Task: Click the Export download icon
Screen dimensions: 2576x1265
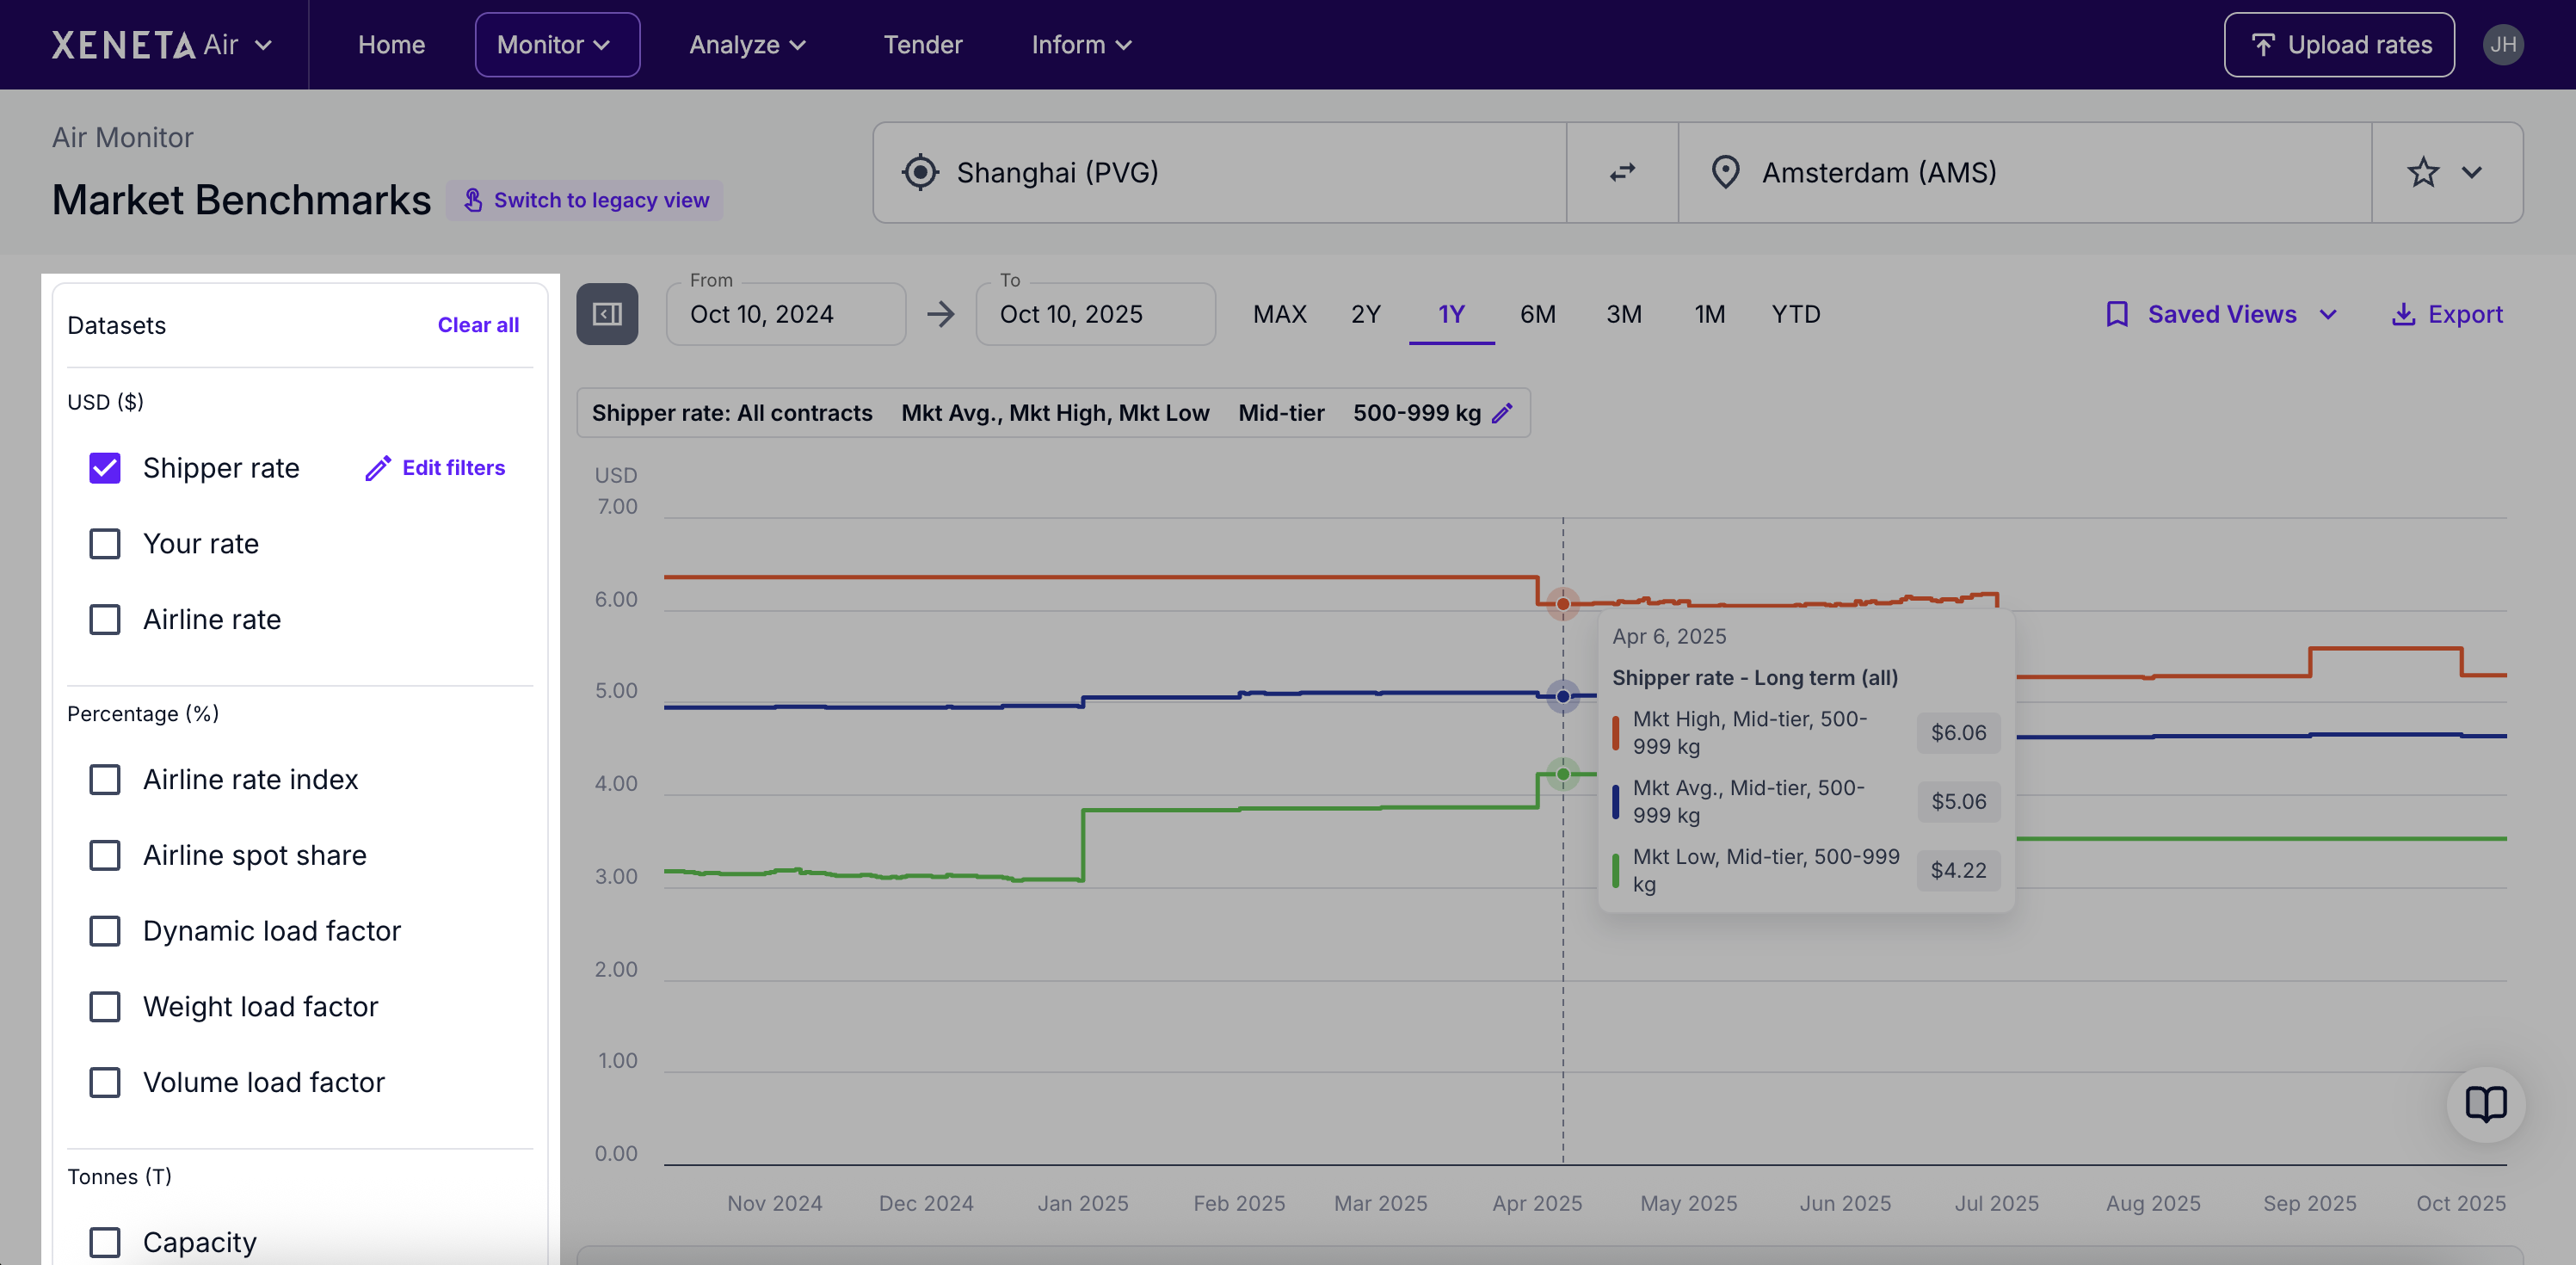Action: pos(2402,314)
